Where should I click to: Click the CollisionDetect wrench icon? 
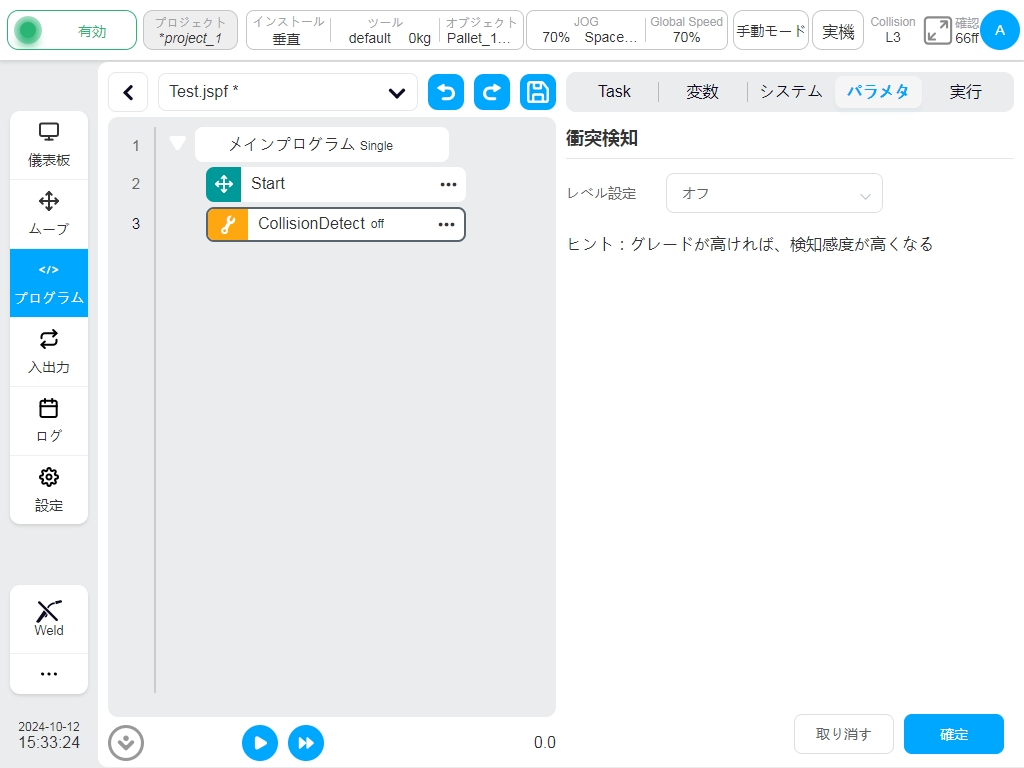pyautogui.click(x=228, y=225)
